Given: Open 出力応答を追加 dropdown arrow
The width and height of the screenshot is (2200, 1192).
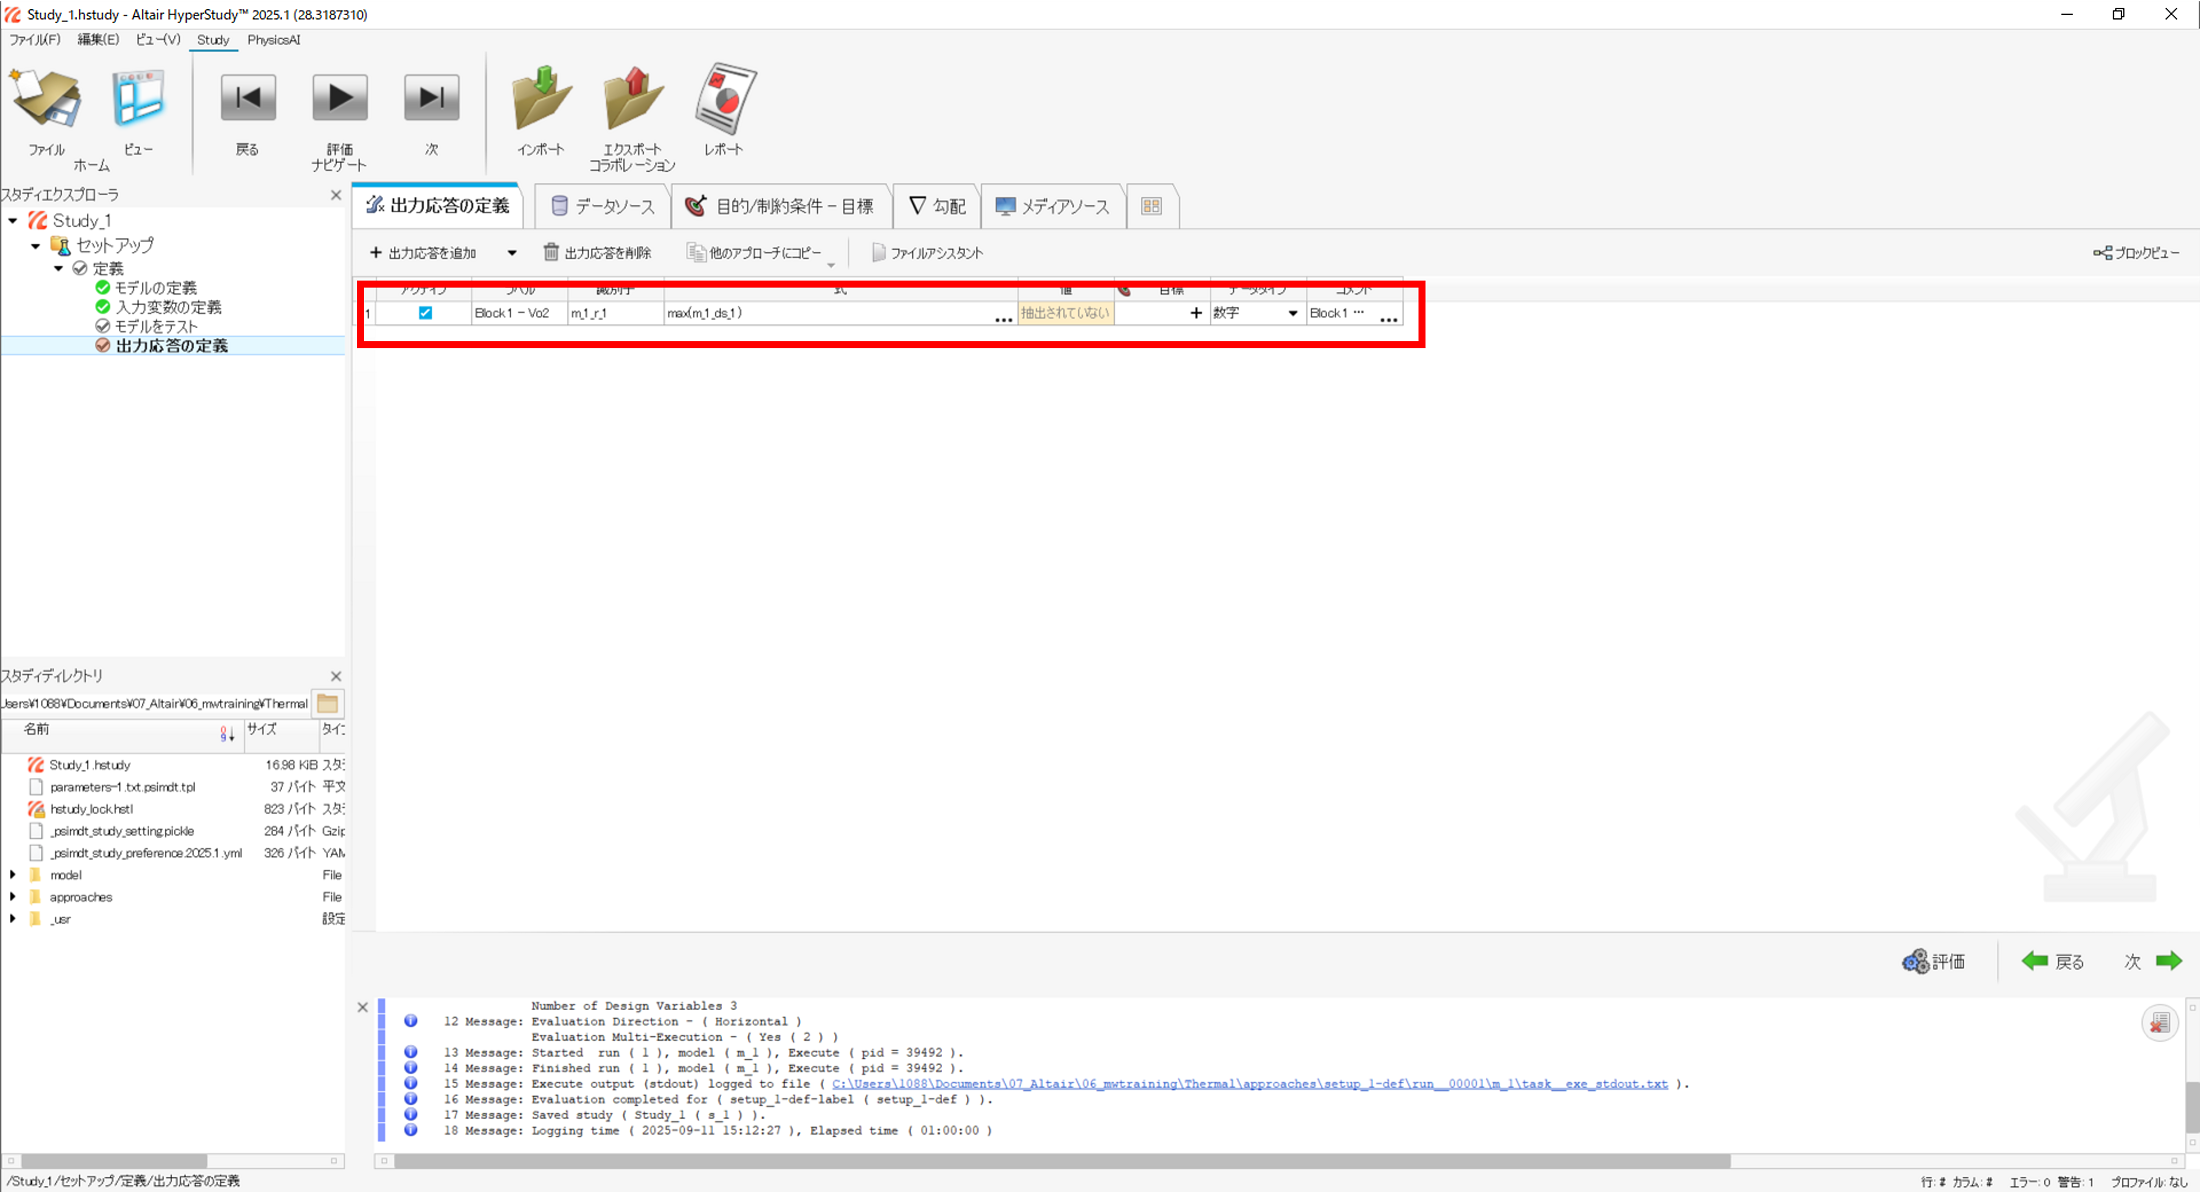Looking at the screenshot, I should (512, 253).
